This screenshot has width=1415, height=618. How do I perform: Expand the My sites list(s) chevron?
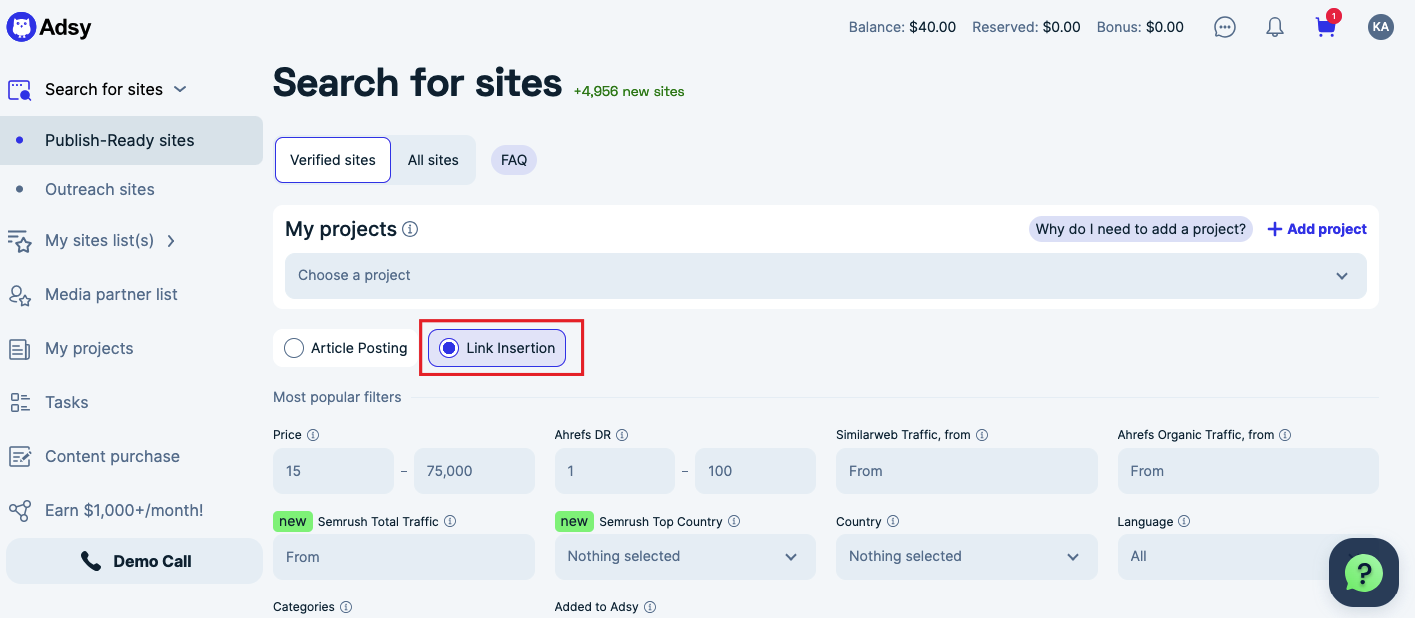pyautogui.click(x=171, y=241)
